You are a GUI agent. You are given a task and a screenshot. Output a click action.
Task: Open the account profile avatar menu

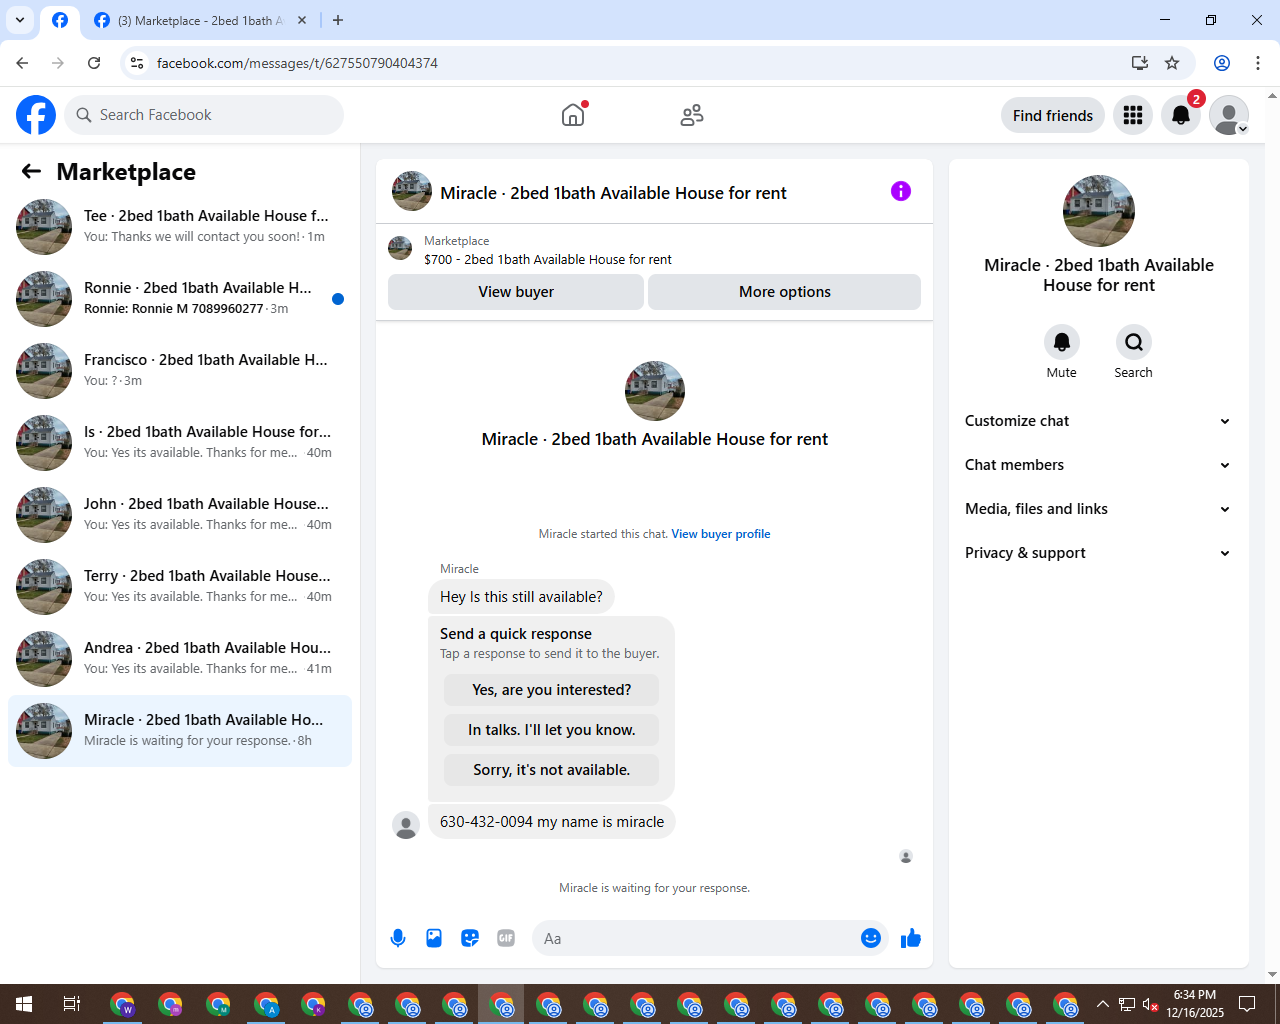coord(1229,115)
